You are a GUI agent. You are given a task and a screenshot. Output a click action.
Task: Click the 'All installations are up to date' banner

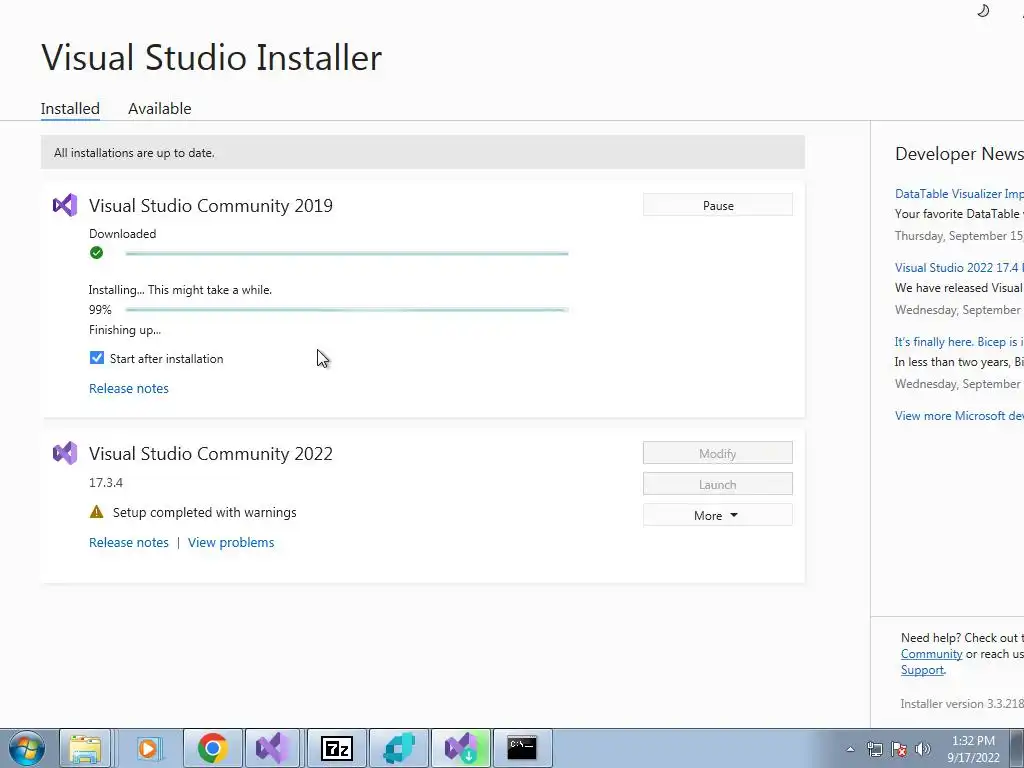click(x=423, y=152)
